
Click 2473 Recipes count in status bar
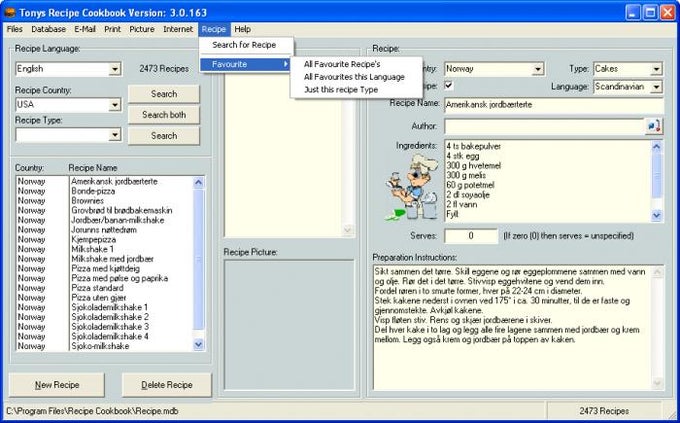[x=604, y=411]
